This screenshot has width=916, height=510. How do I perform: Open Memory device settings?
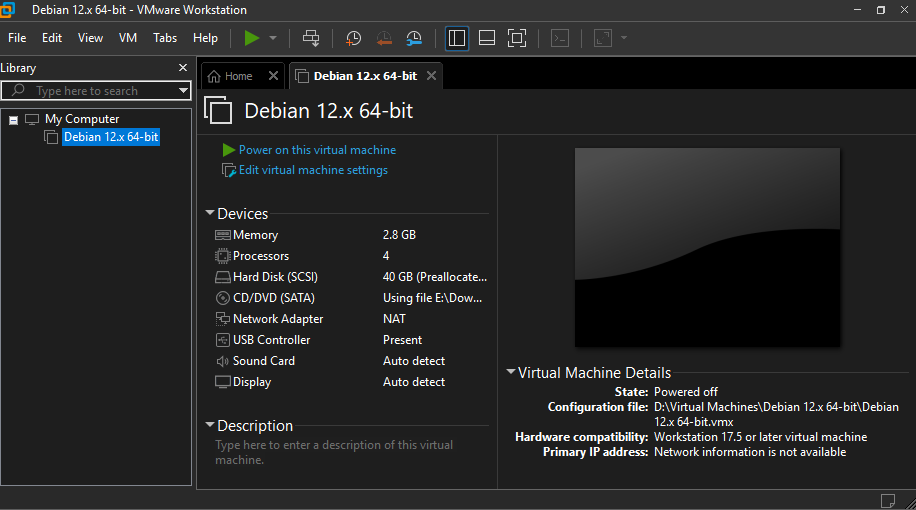255,235
